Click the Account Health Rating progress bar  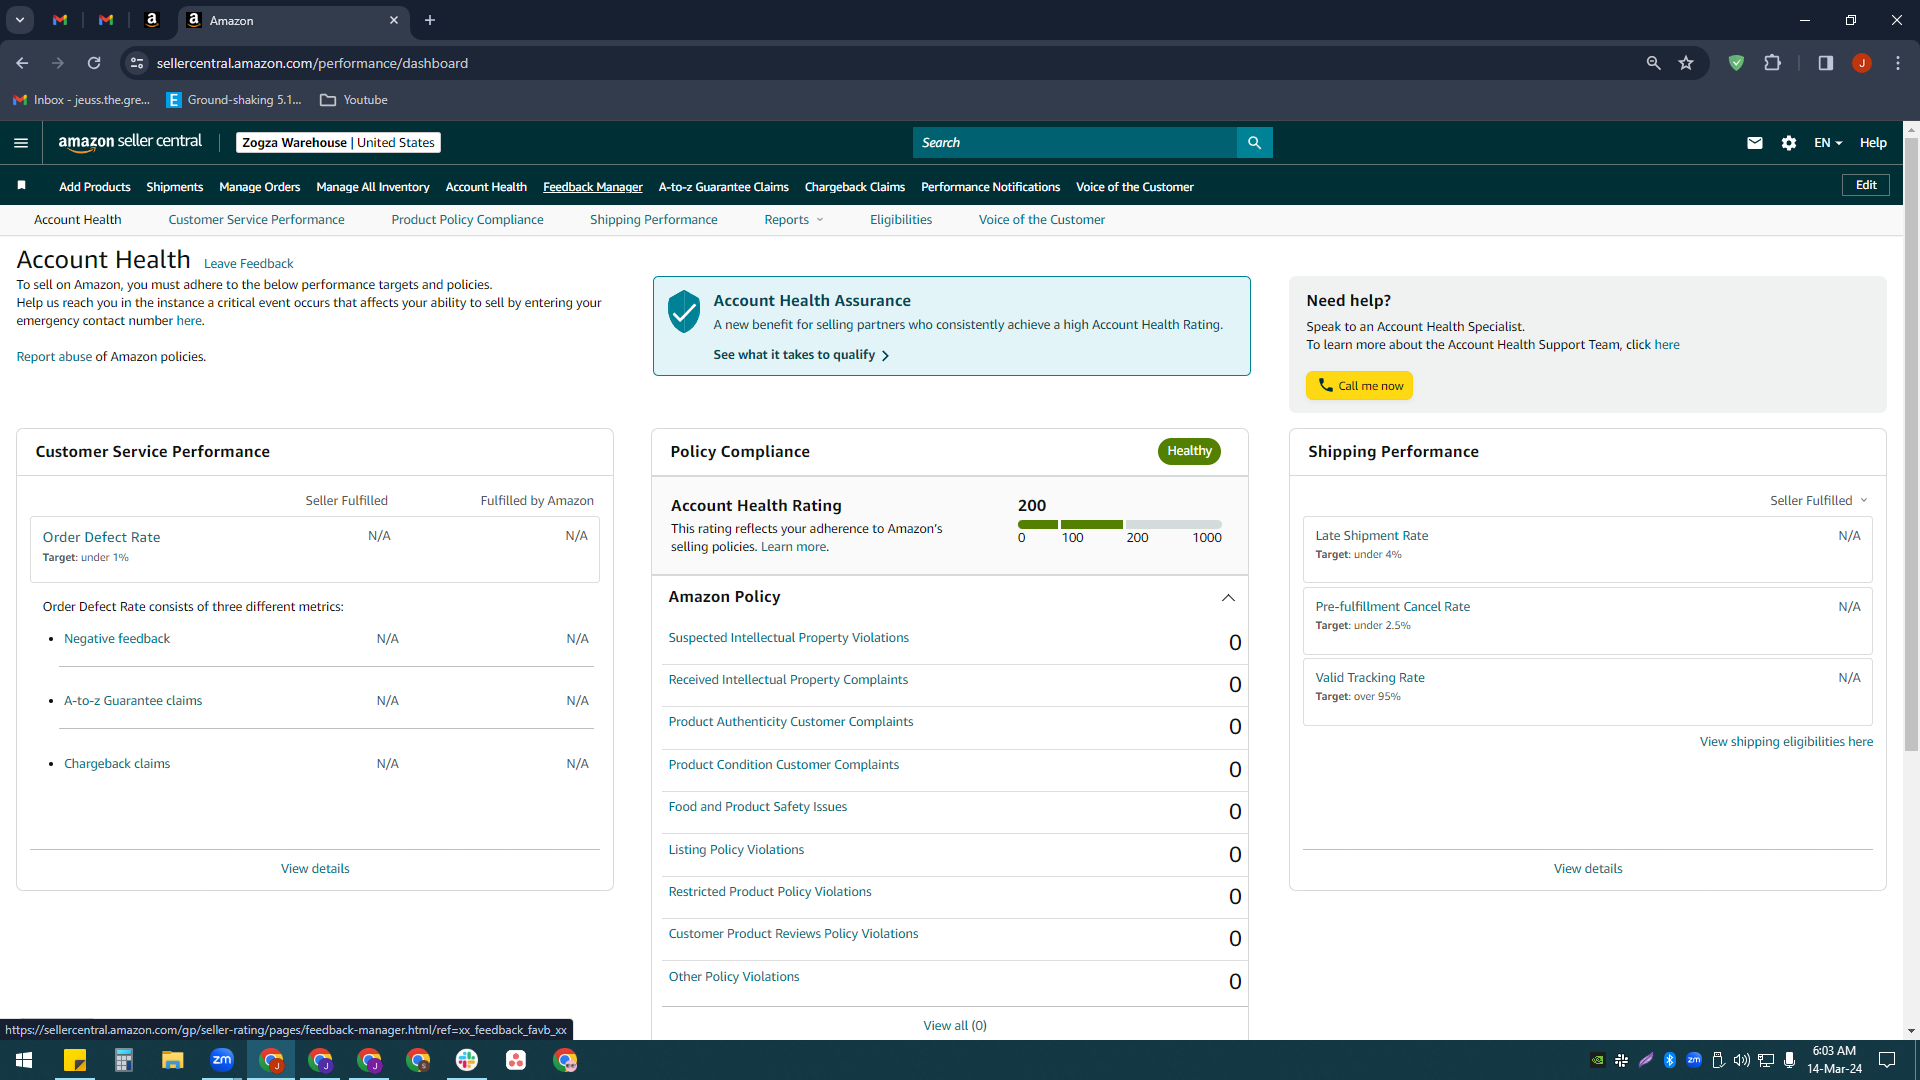pos(1119,524)
